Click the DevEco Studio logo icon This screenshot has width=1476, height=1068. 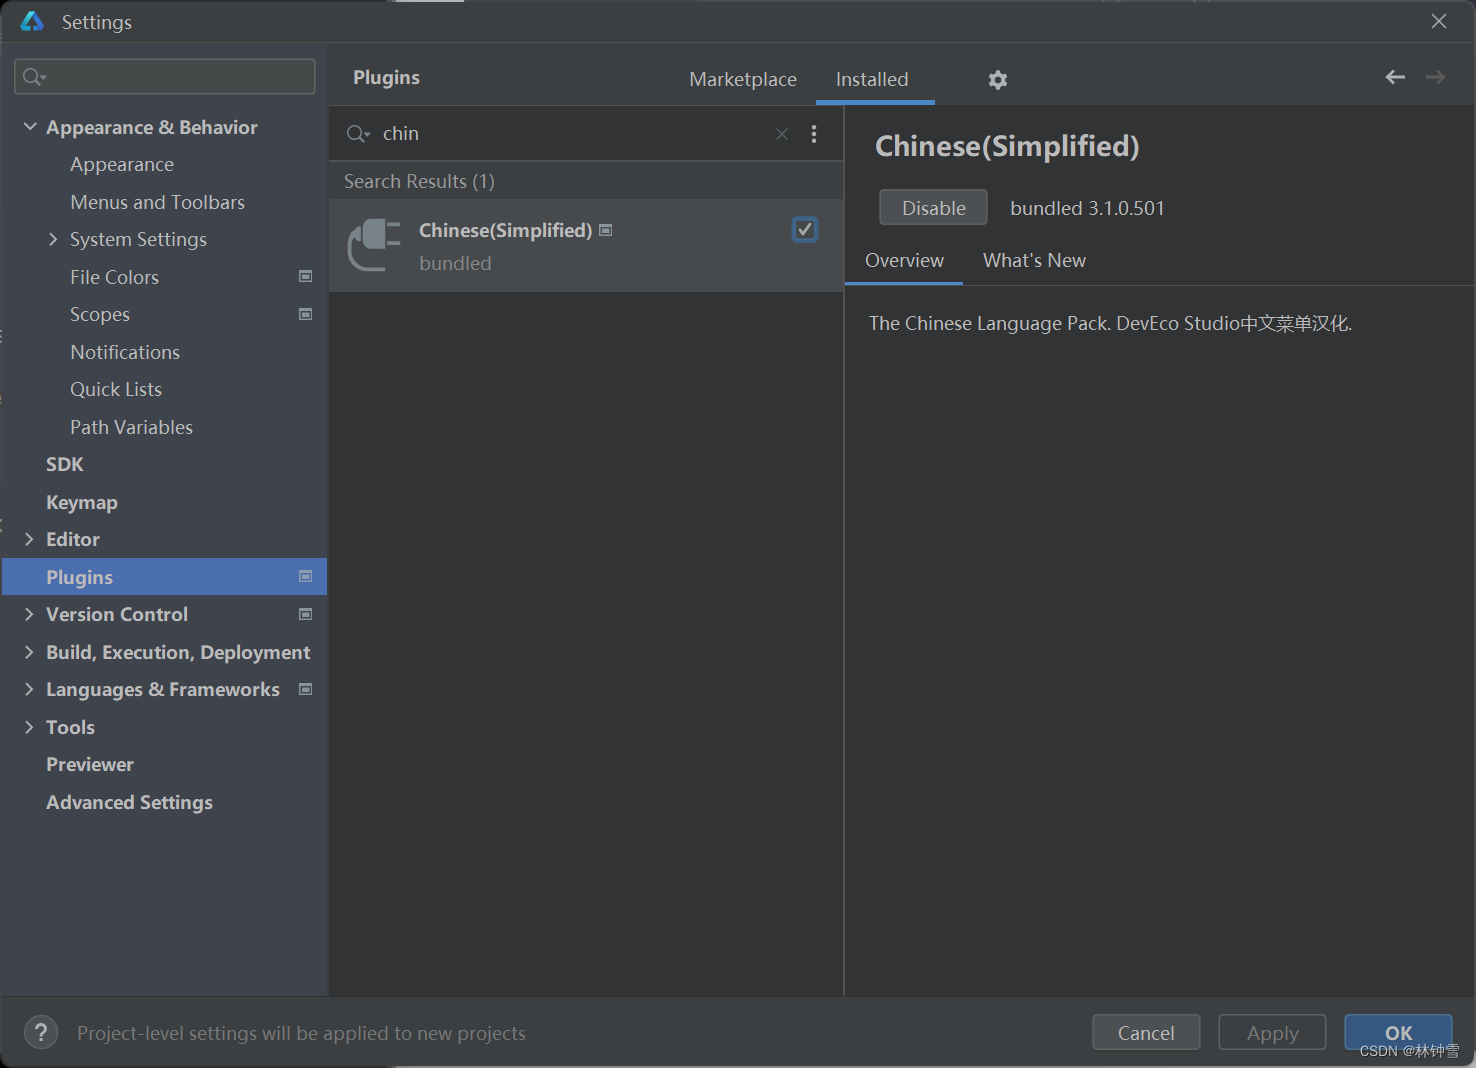click(32, 21)
